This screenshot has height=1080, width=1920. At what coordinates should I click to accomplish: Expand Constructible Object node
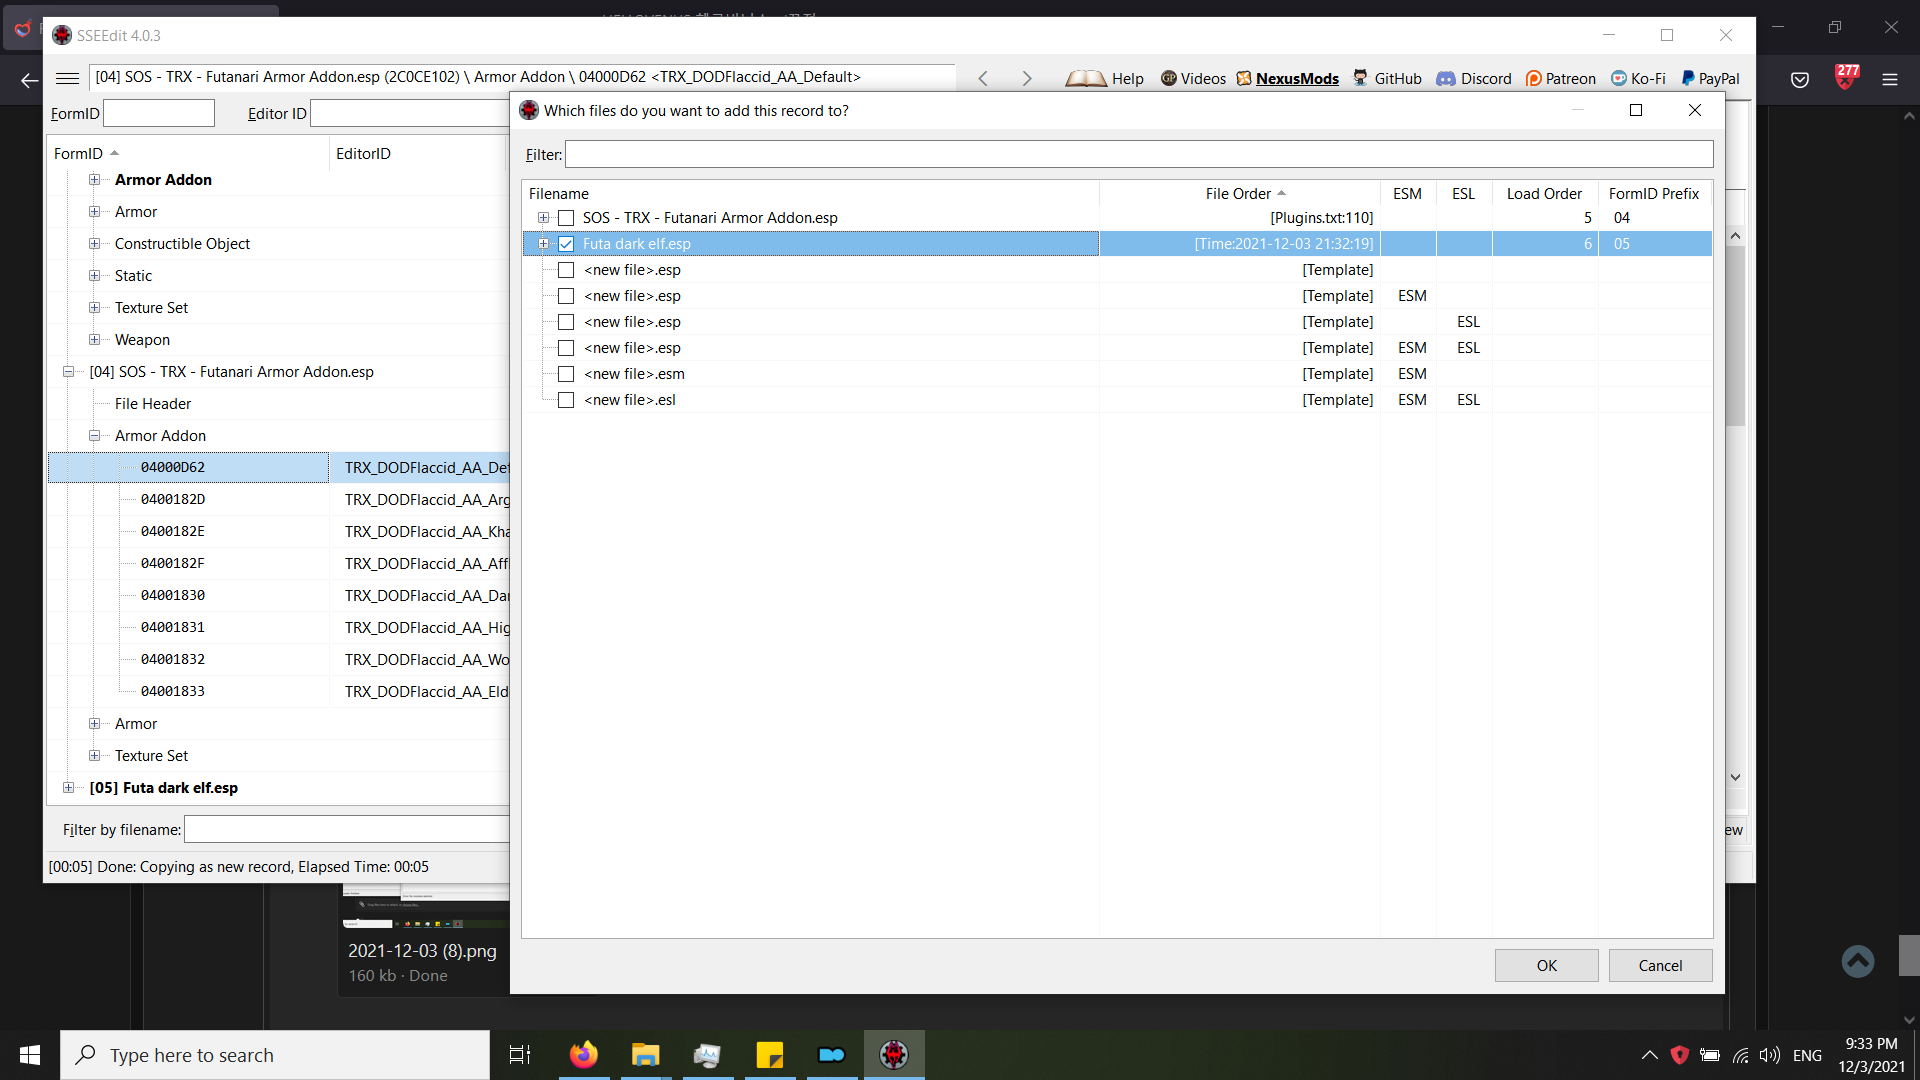click(94, 244)
